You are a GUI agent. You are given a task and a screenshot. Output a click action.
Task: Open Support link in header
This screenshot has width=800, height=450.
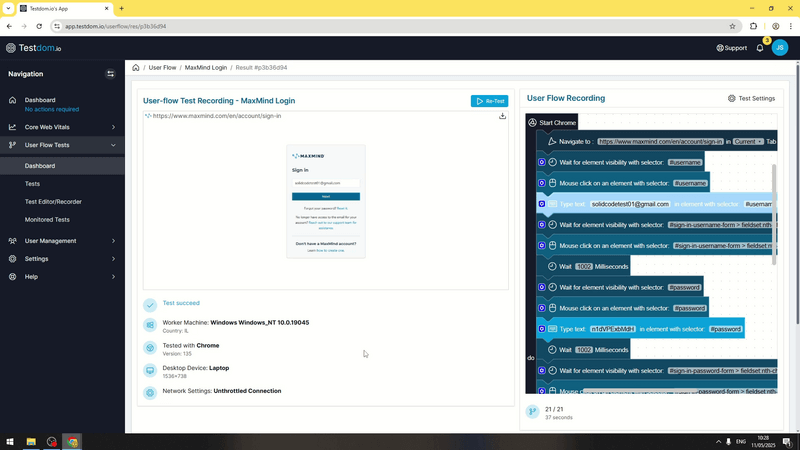click(x=732, y=48)
